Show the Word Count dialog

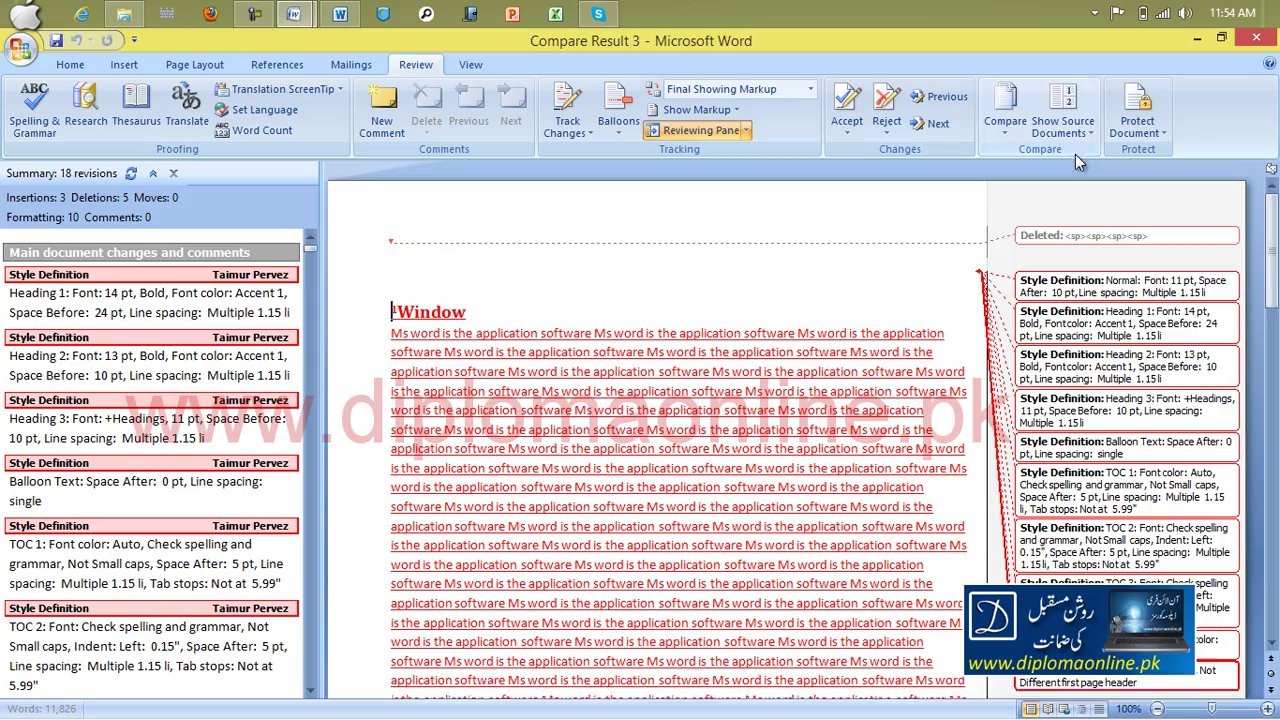254,130
